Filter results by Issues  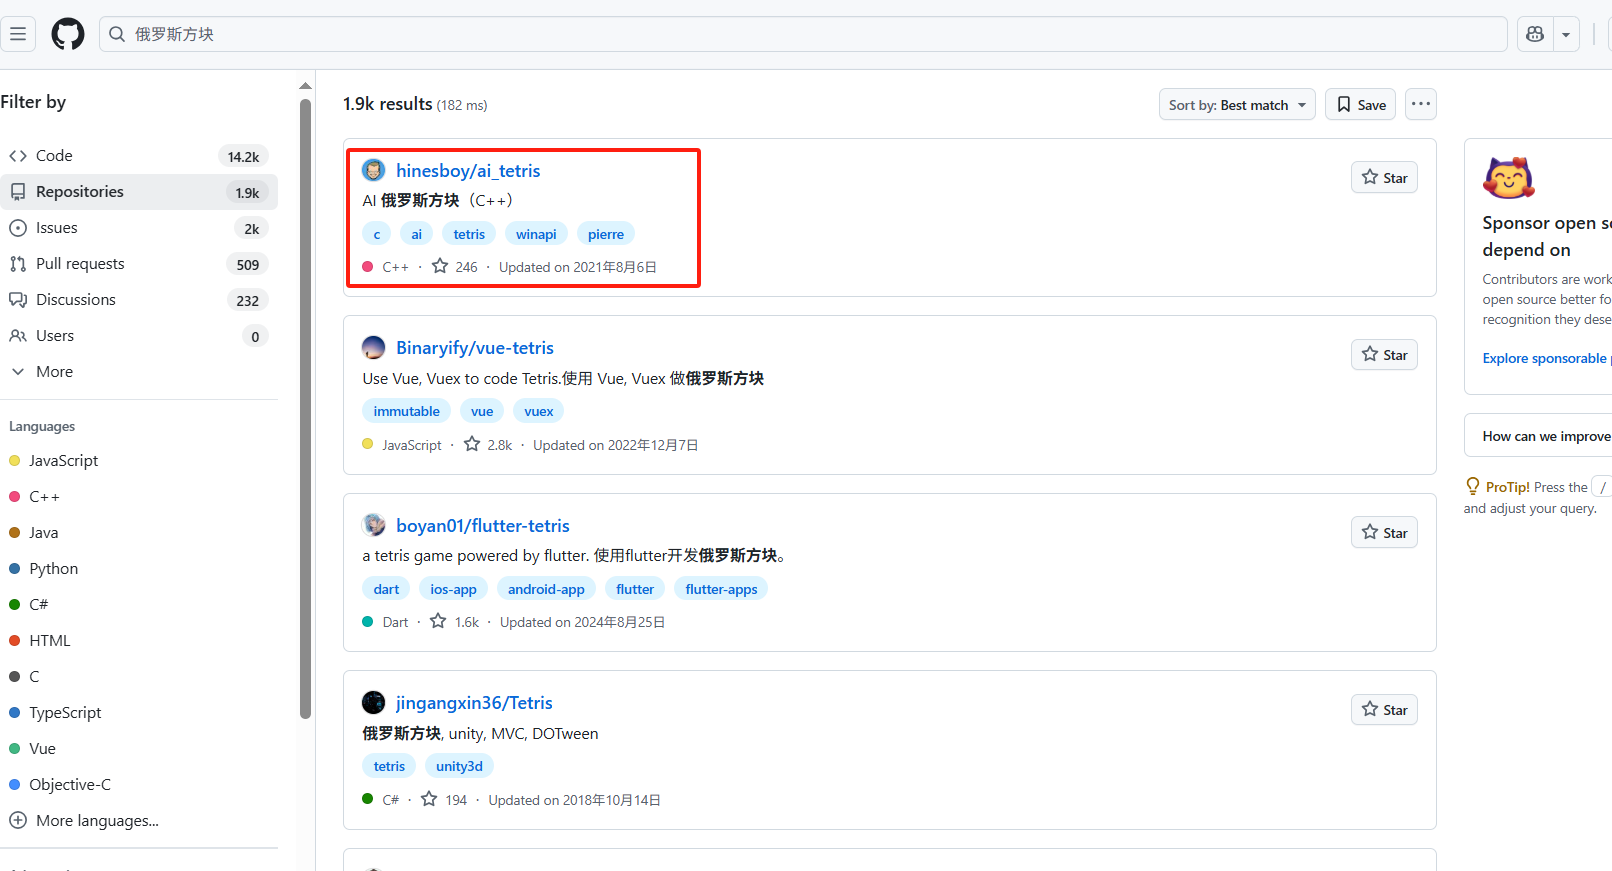tap(138, 228)
